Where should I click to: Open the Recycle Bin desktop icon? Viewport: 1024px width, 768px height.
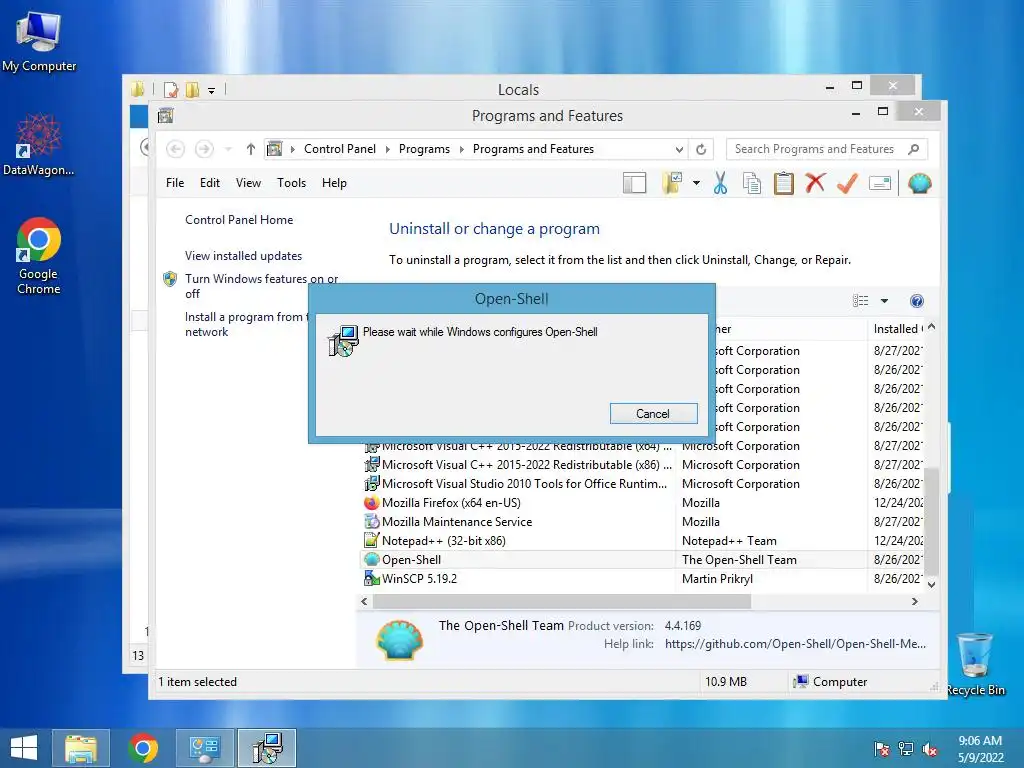pos(975,664)
